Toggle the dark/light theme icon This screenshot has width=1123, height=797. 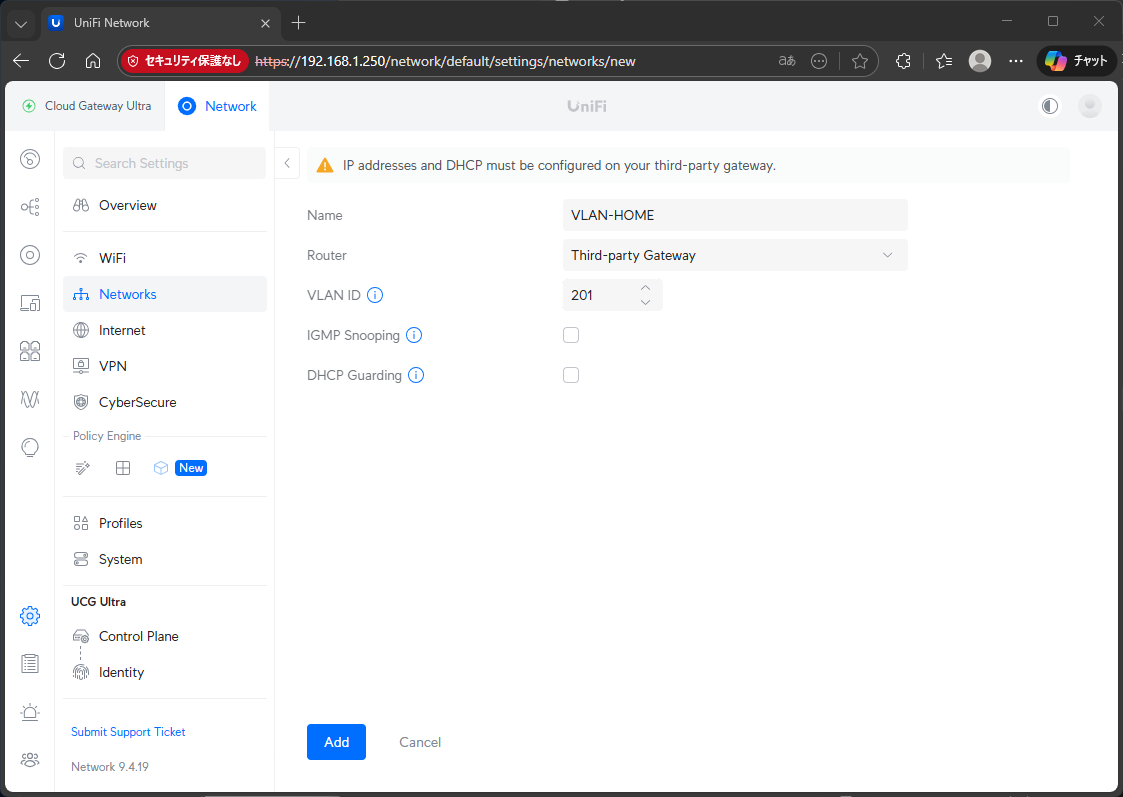click(x=1050, y=106)
